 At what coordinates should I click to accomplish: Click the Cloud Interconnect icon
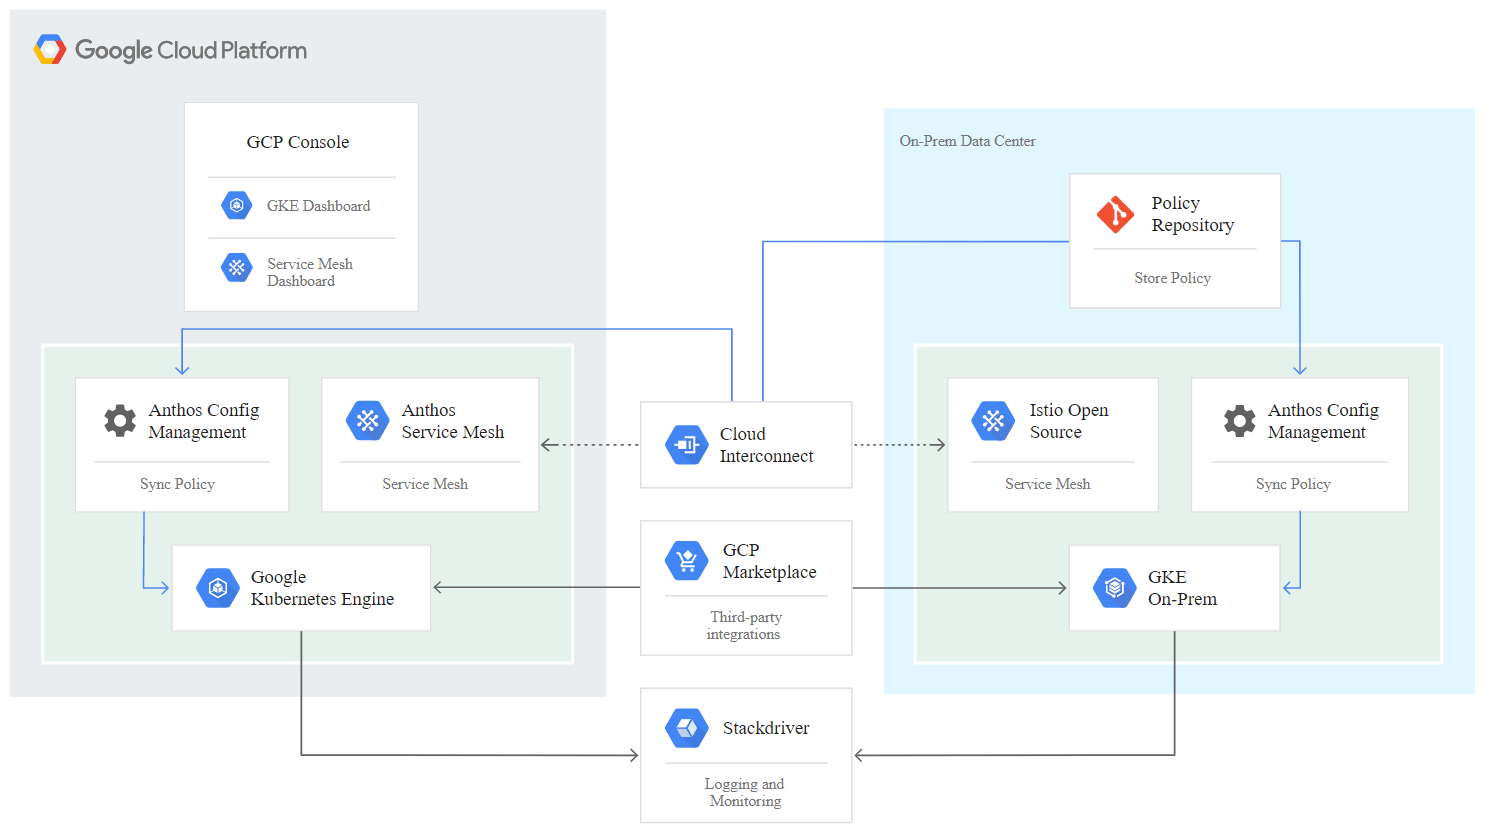(x=687, y=445)
